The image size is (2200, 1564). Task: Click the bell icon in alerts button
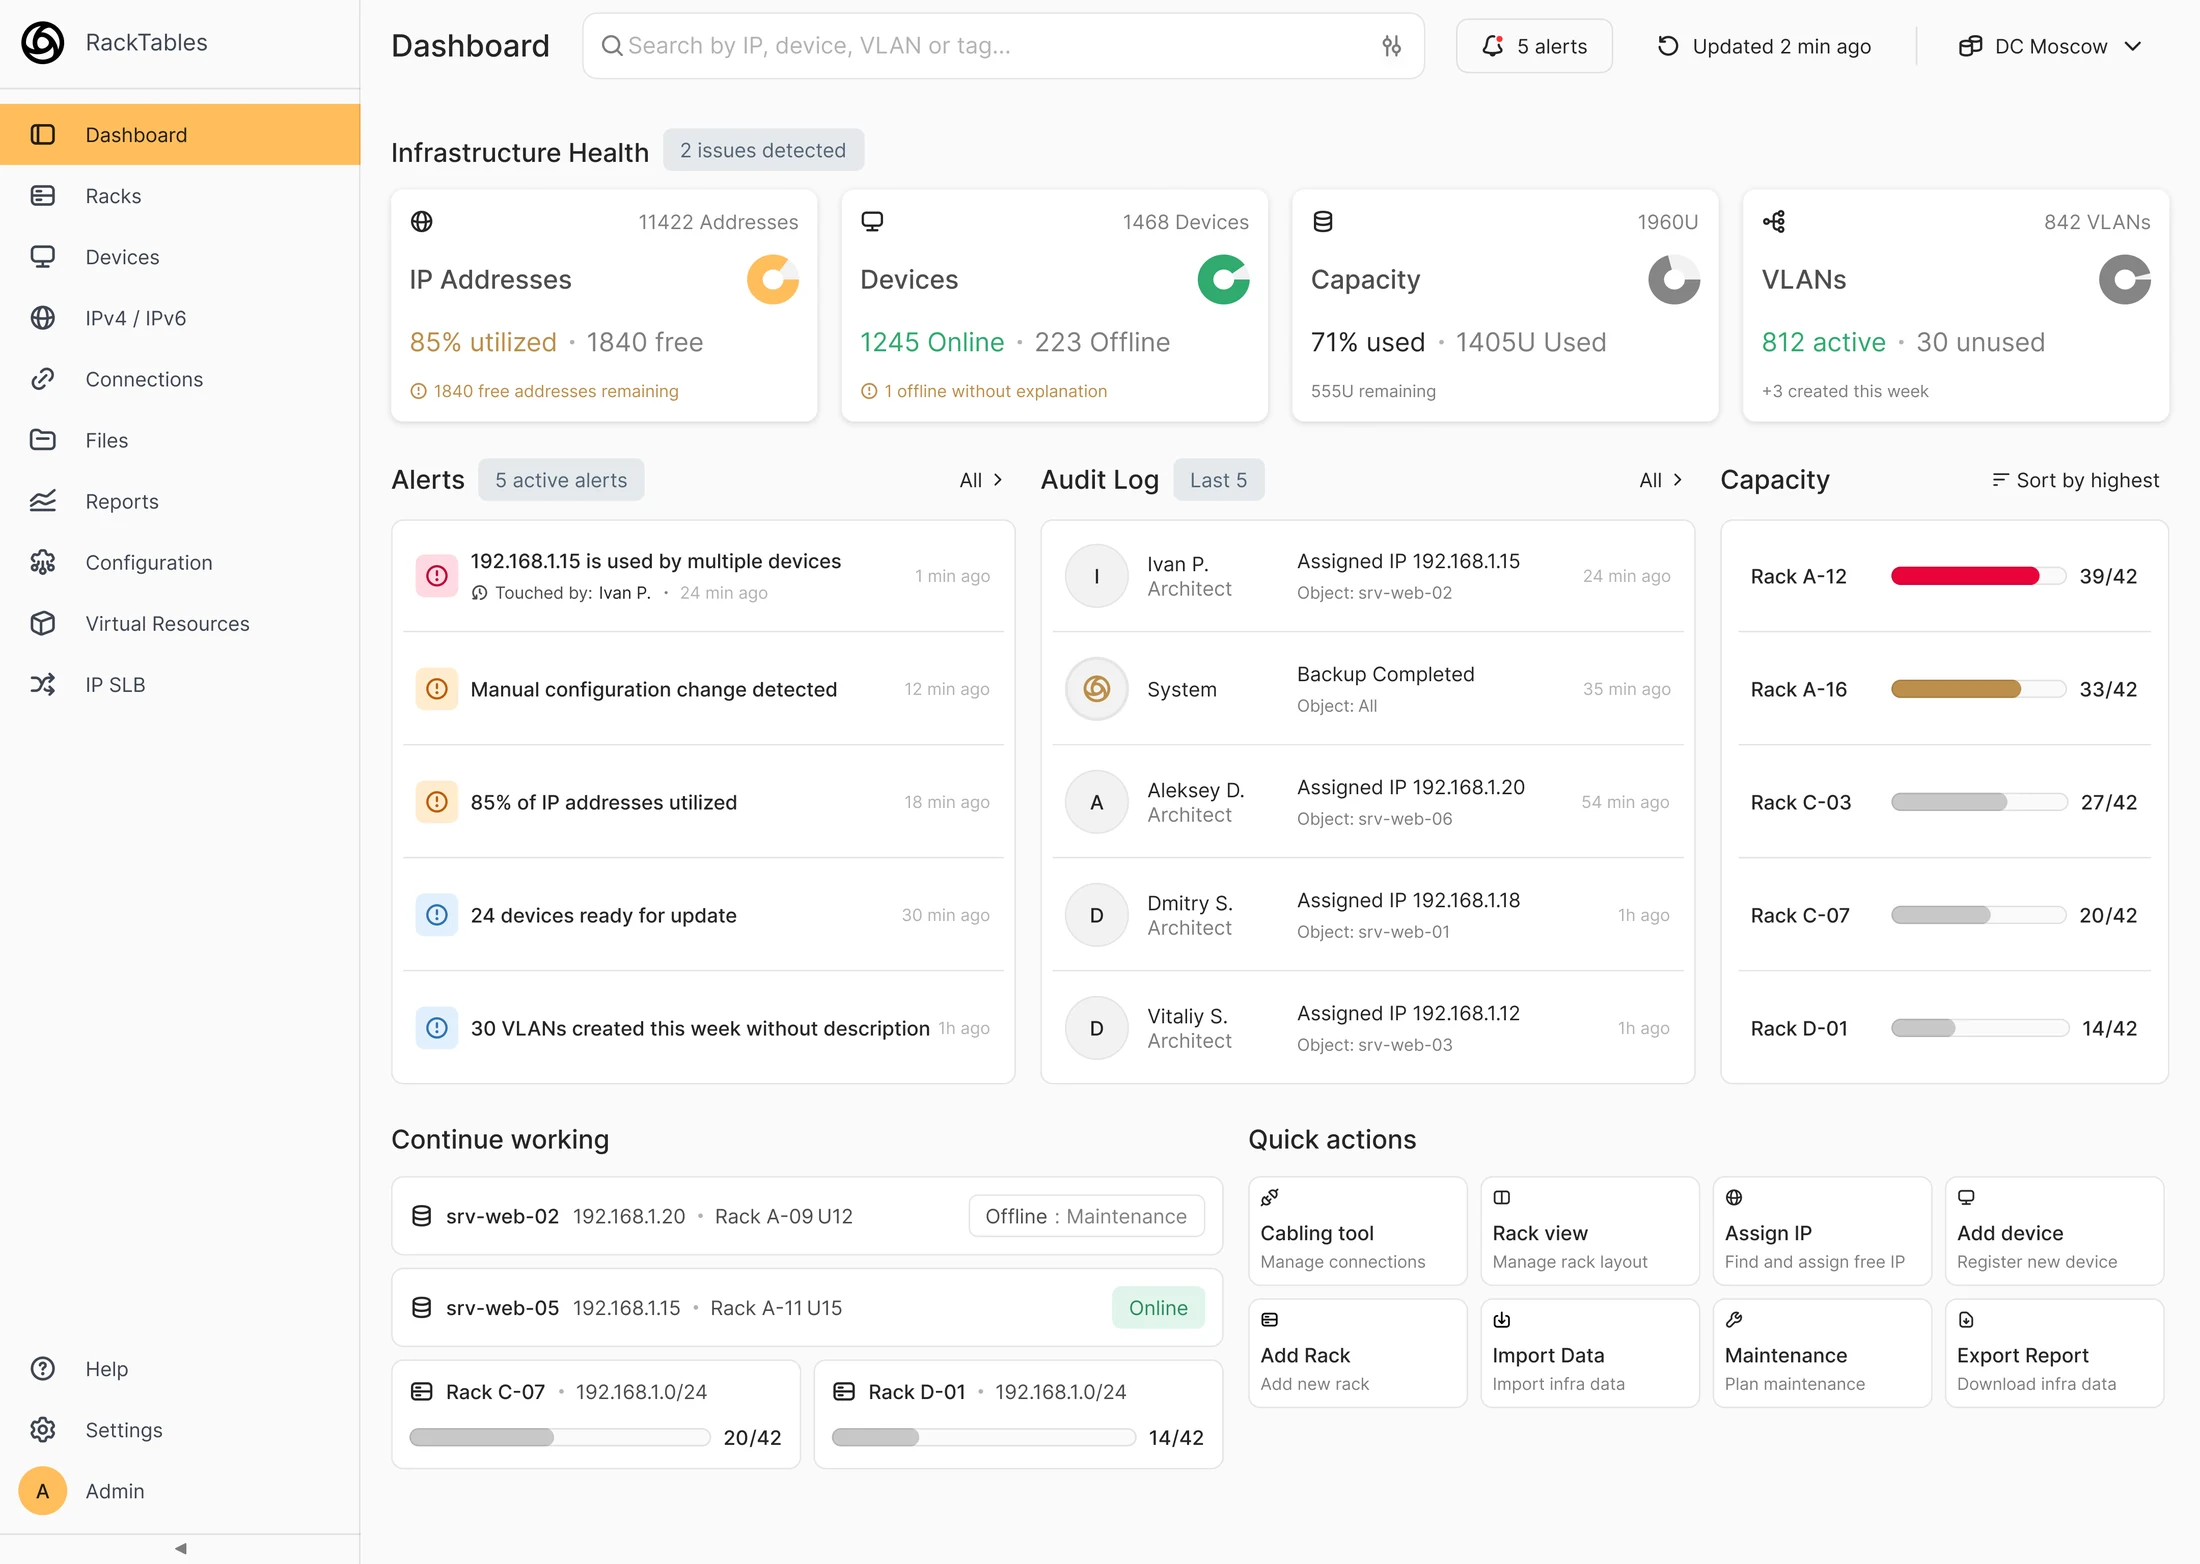tap(1492, 46)
